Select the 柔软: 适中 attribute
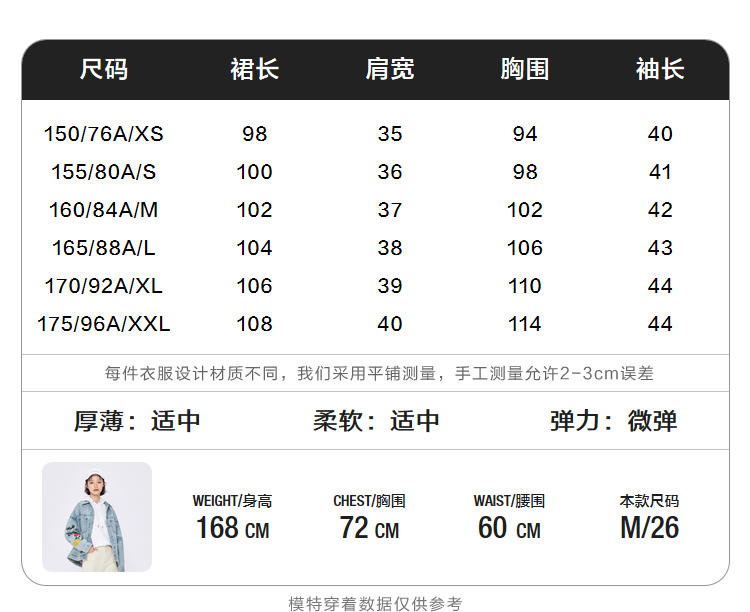This screenshot has height=612, width=750. [376, 421]
